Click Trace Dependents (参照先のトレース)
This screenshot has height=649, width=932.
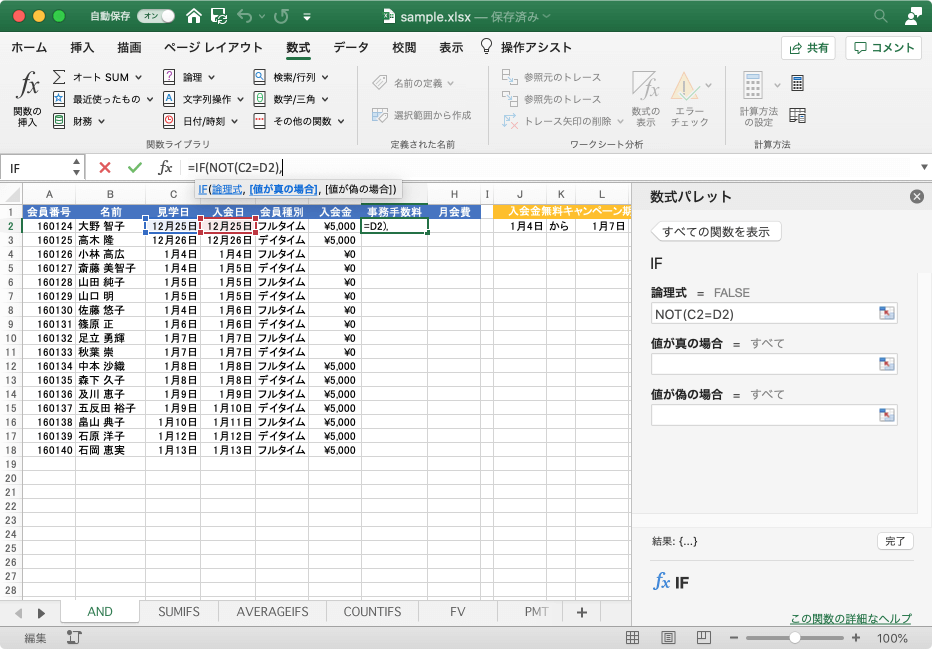551,99
